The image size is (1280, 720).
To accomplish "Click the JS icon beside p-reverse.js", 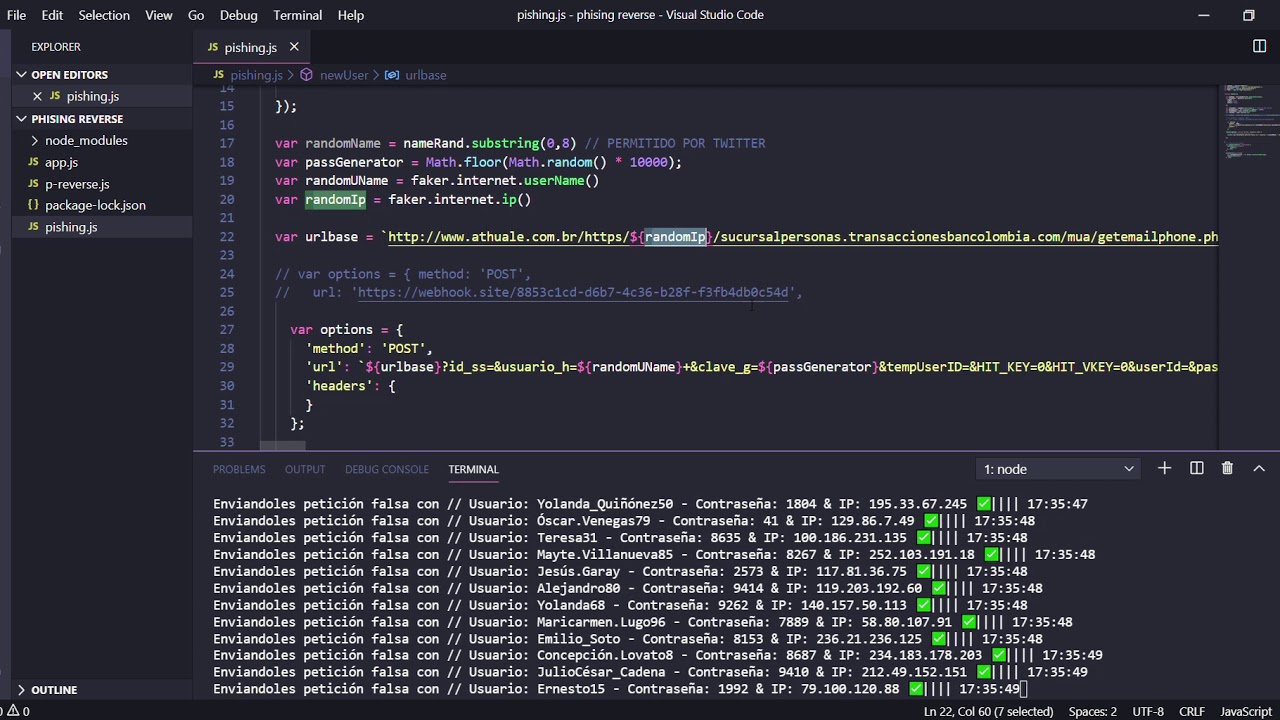I will [x=33, y=184].
